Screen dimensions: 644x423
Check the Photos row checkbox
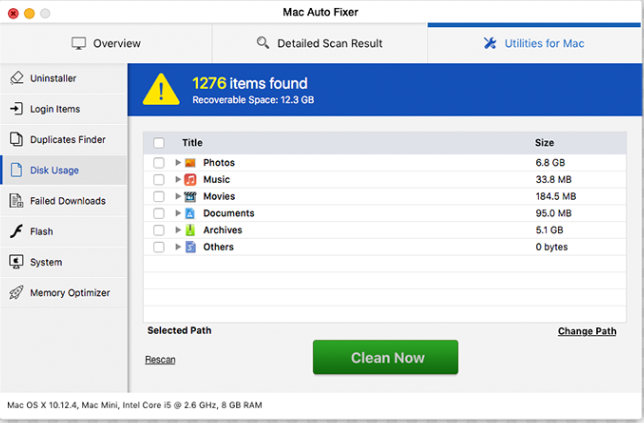point(159,163)
